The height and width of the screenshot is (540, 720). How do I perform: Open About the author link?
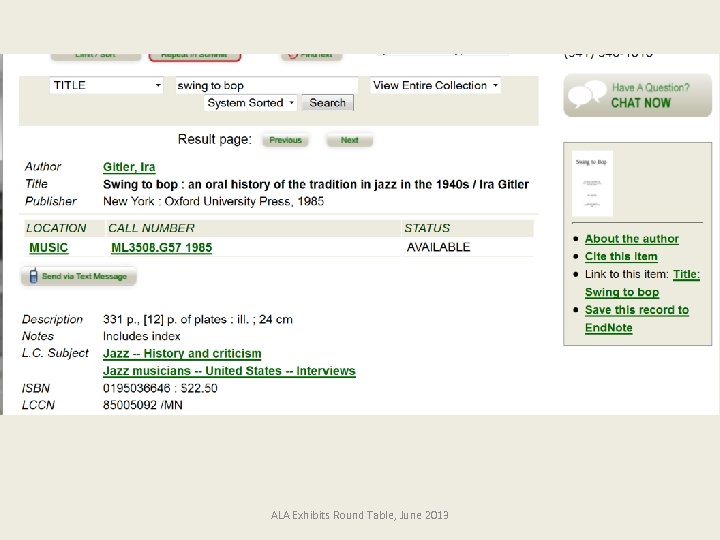click(632, 239)
